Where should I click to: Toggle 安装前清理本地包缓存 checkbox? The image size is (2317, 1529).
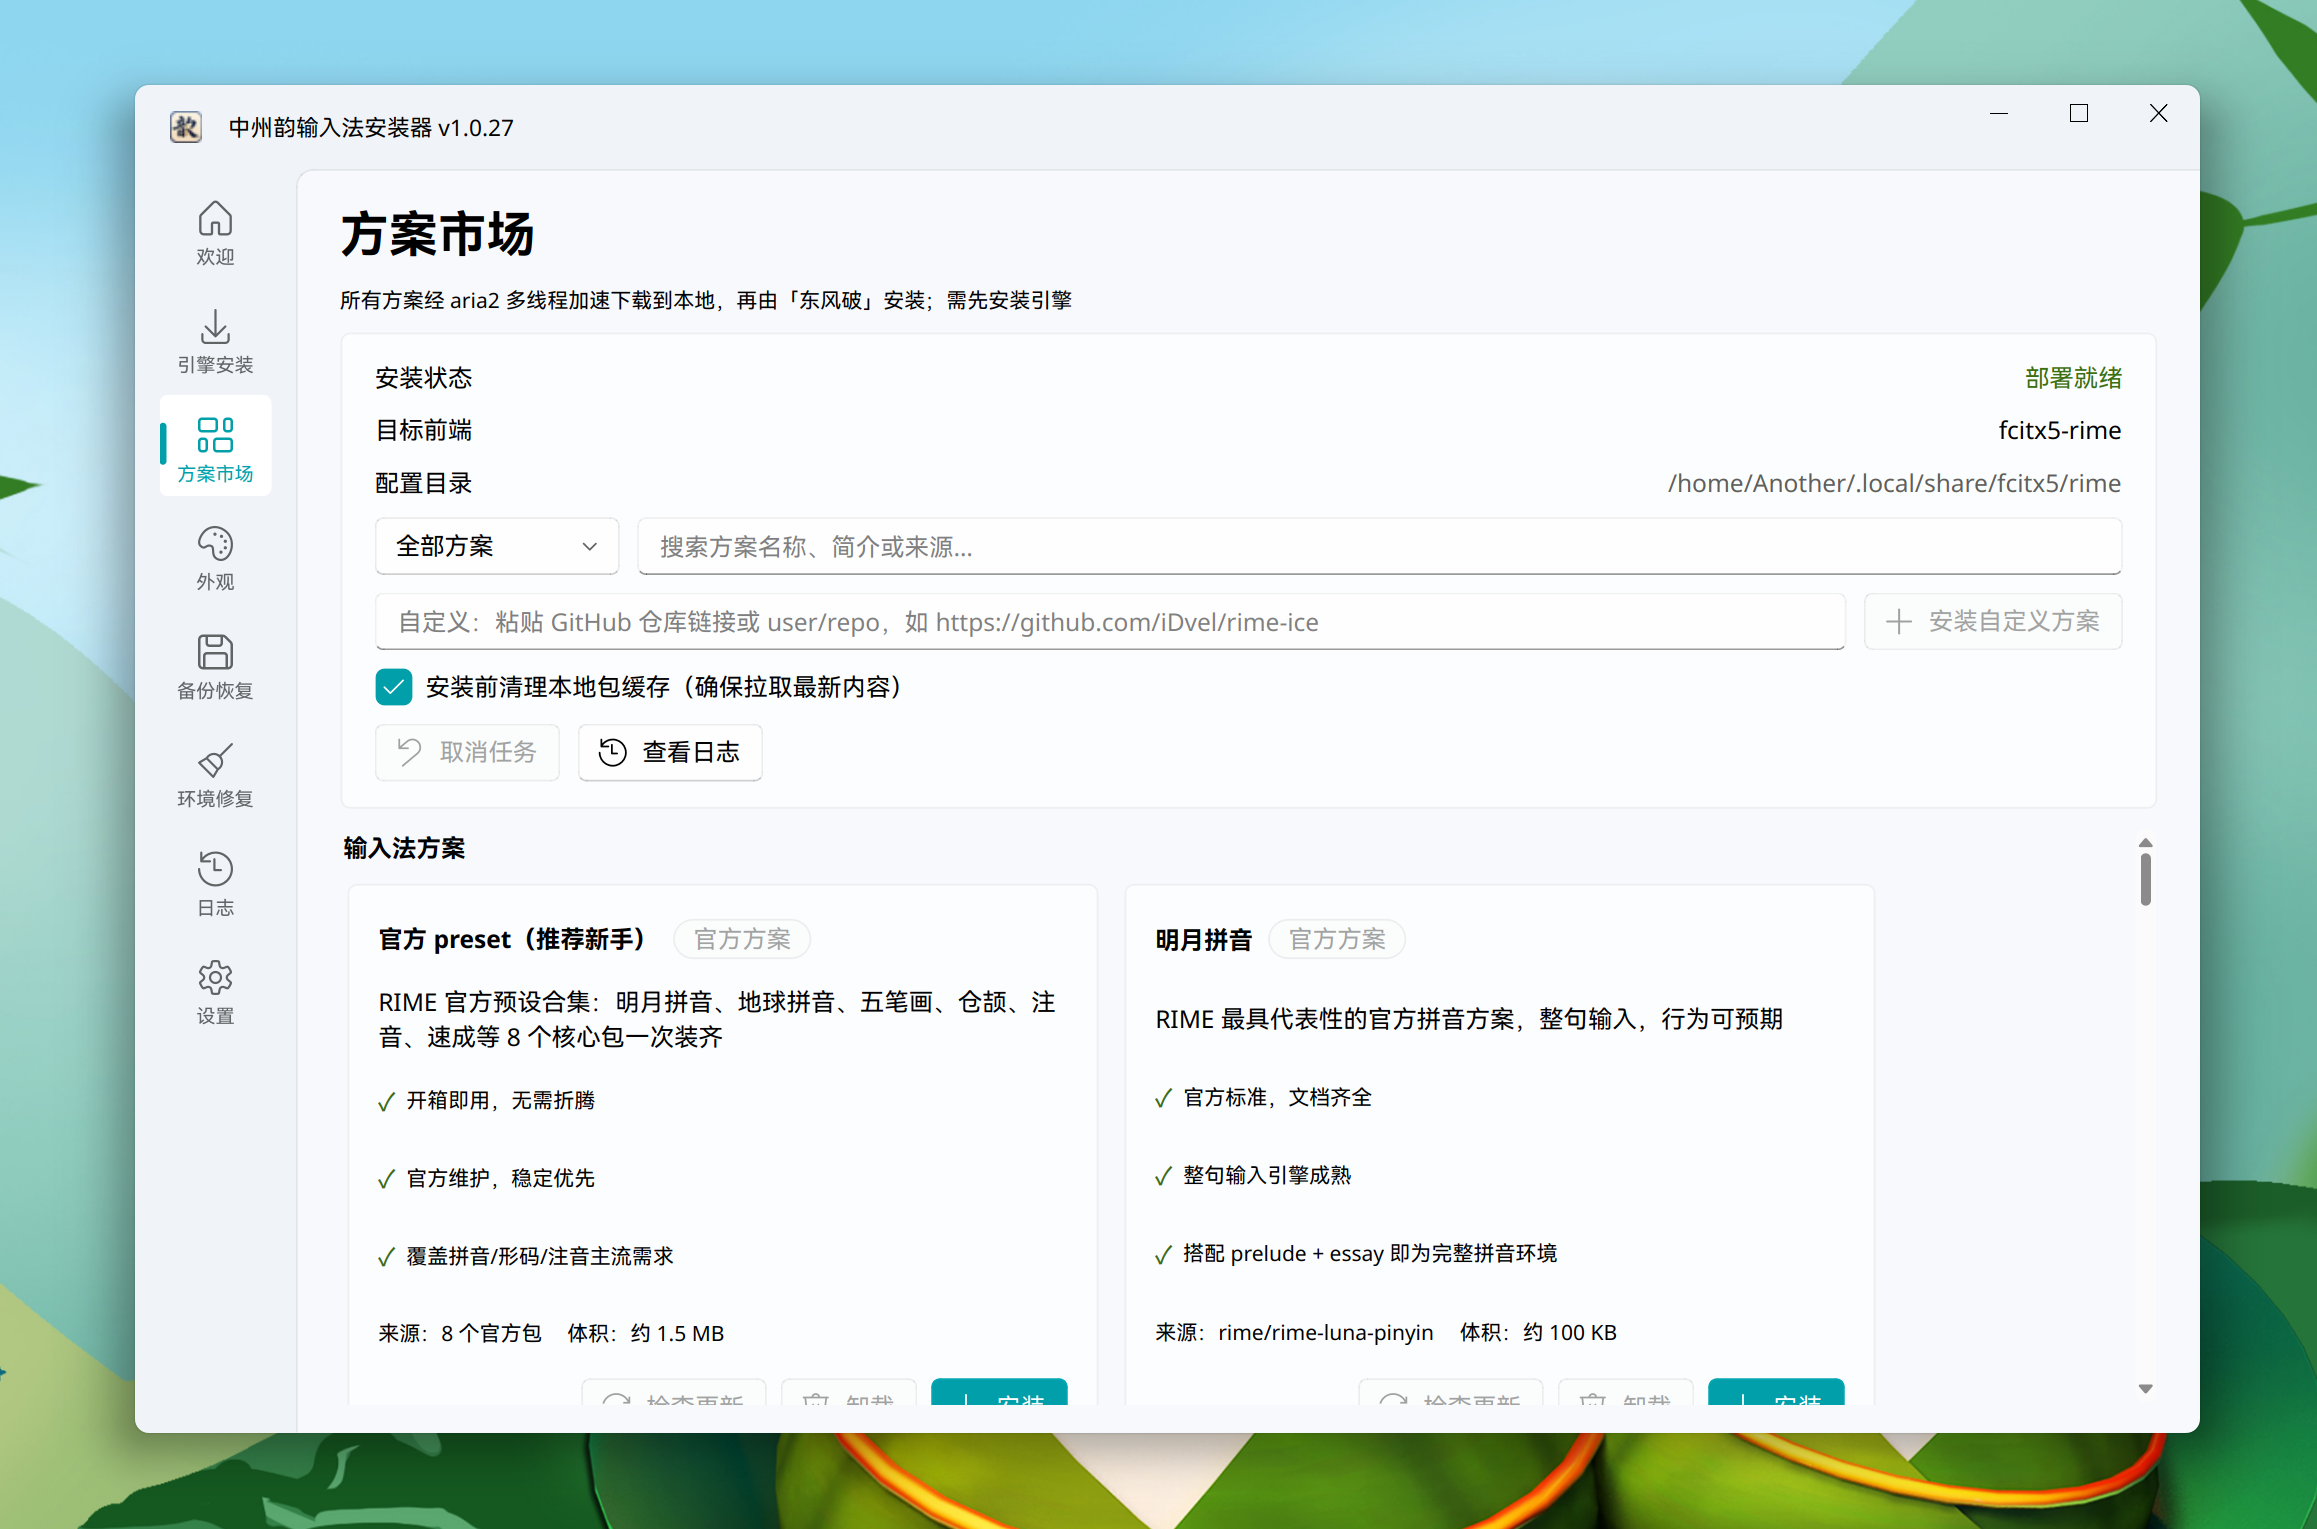tap(394, 687)
